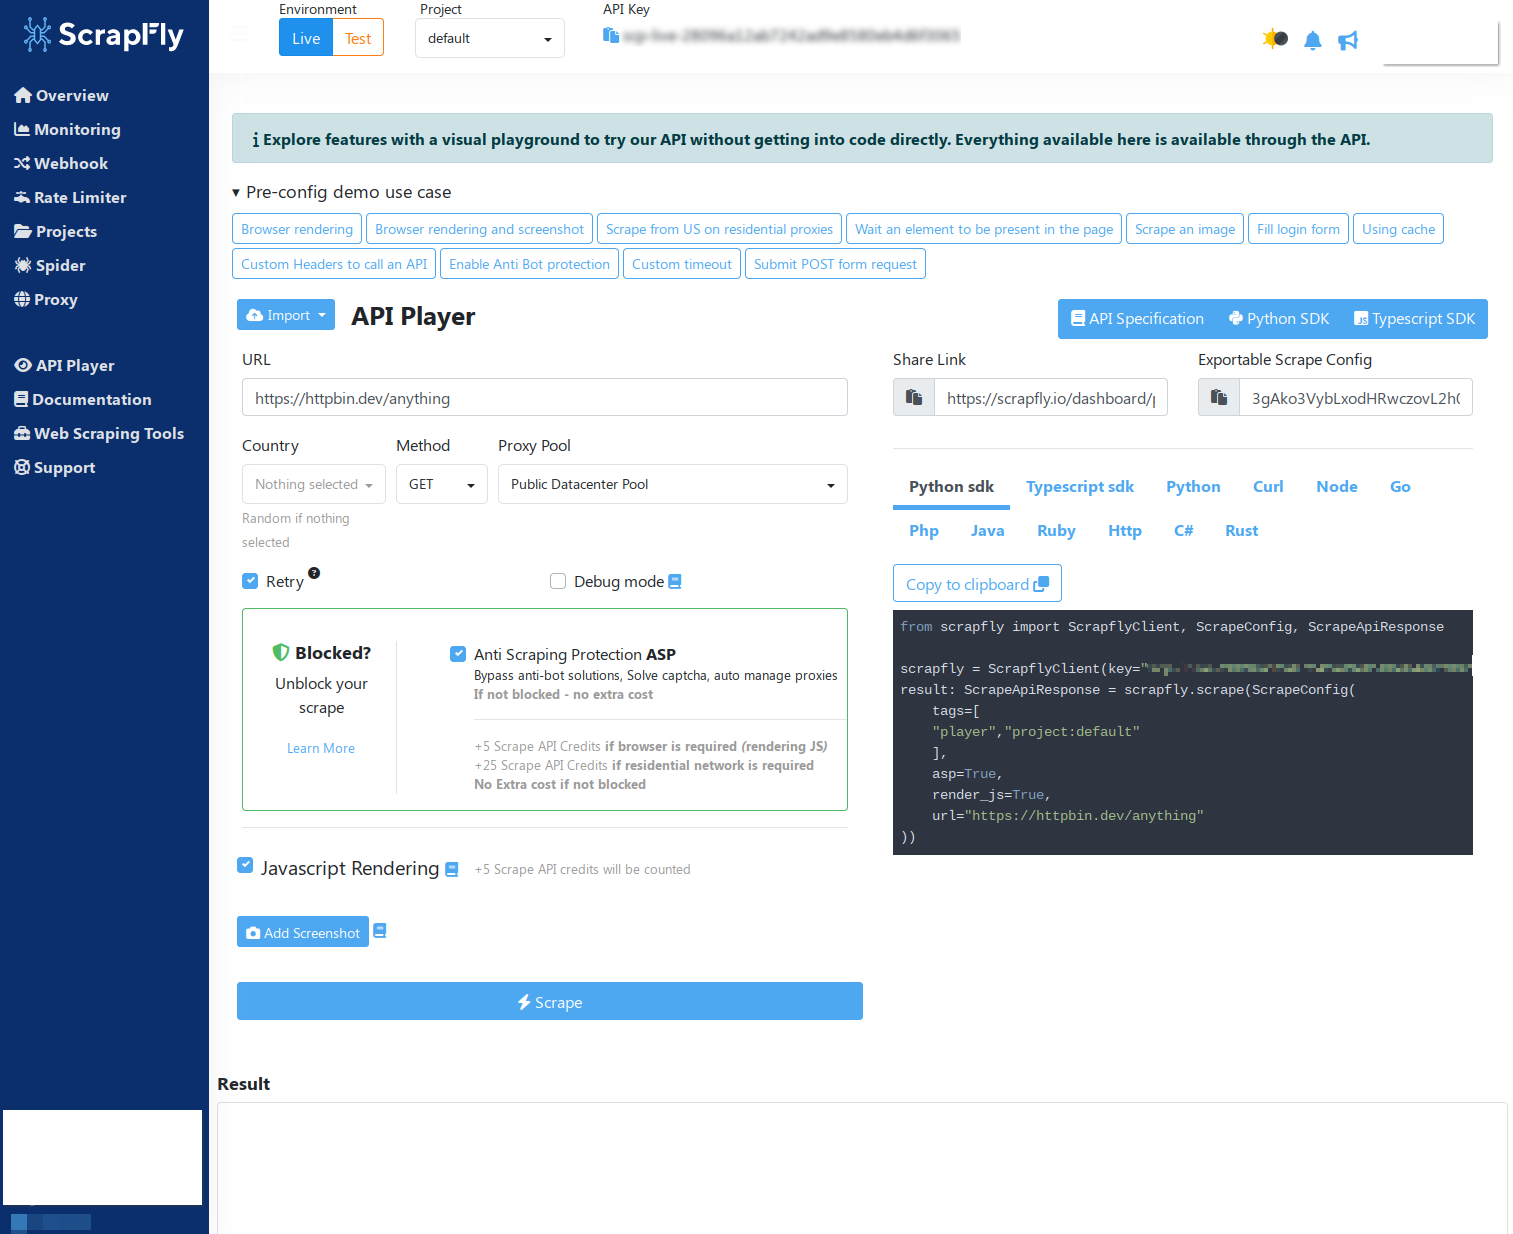Open the Proxy Pool dropdown
The width and height of the screenshot is (1513, 1234).
(673, 484)
